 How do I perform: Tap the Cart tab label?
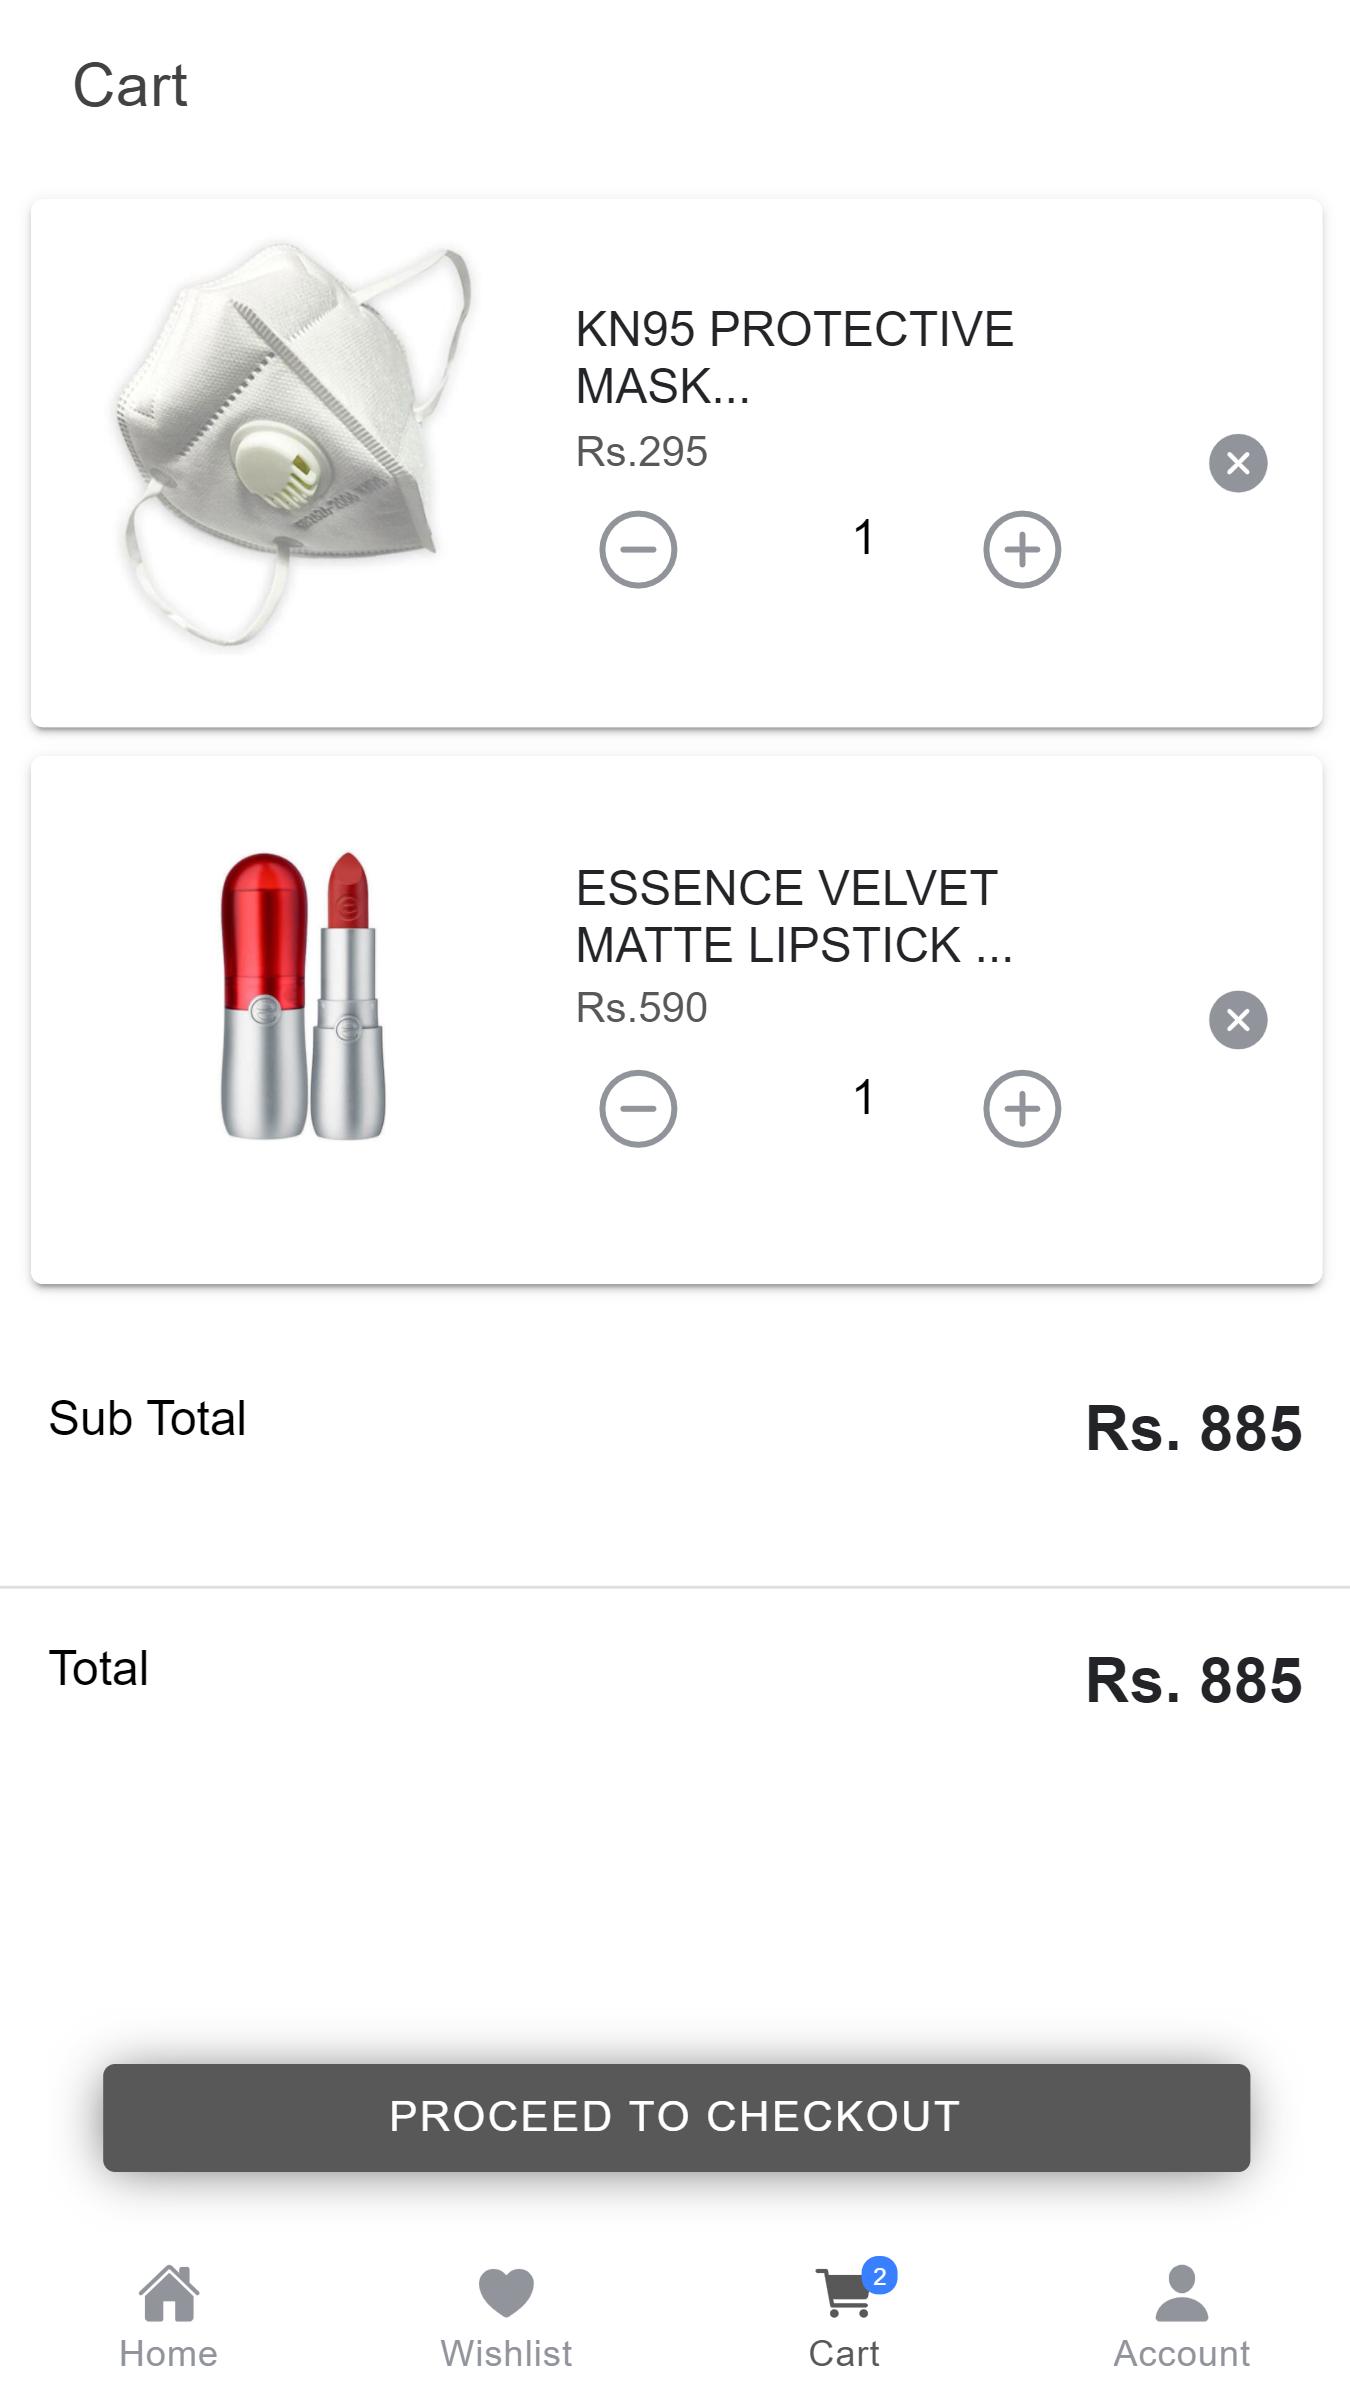point(844,2354)
